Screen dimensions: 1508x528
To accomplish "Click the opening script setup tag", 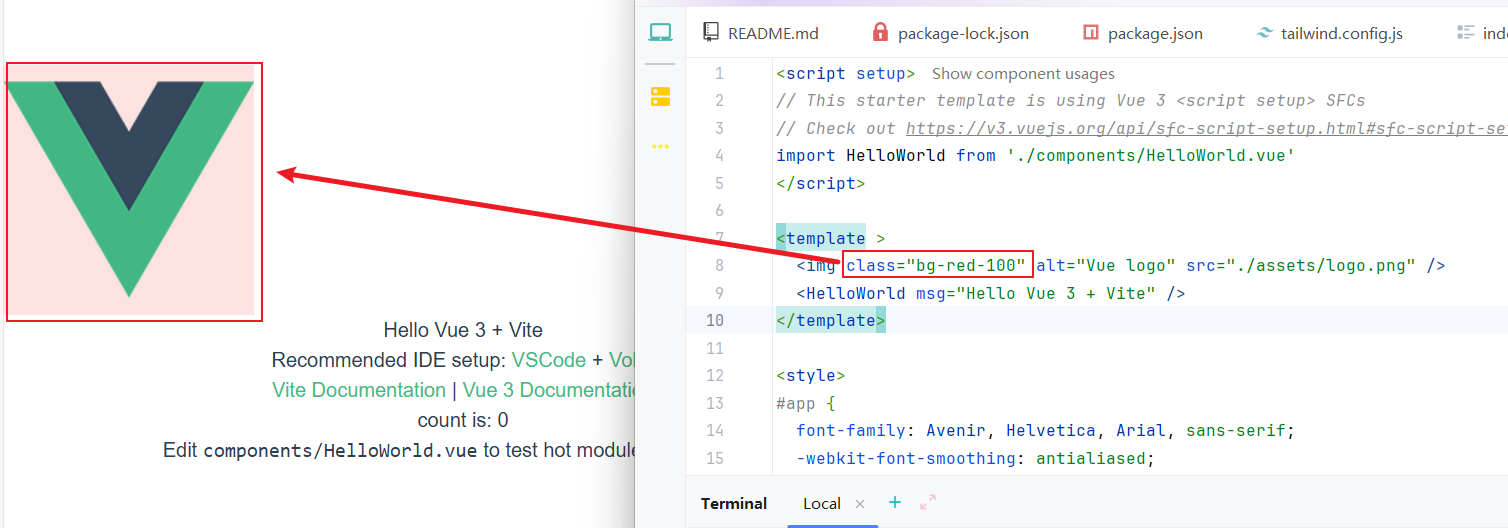I will [846, 74].
